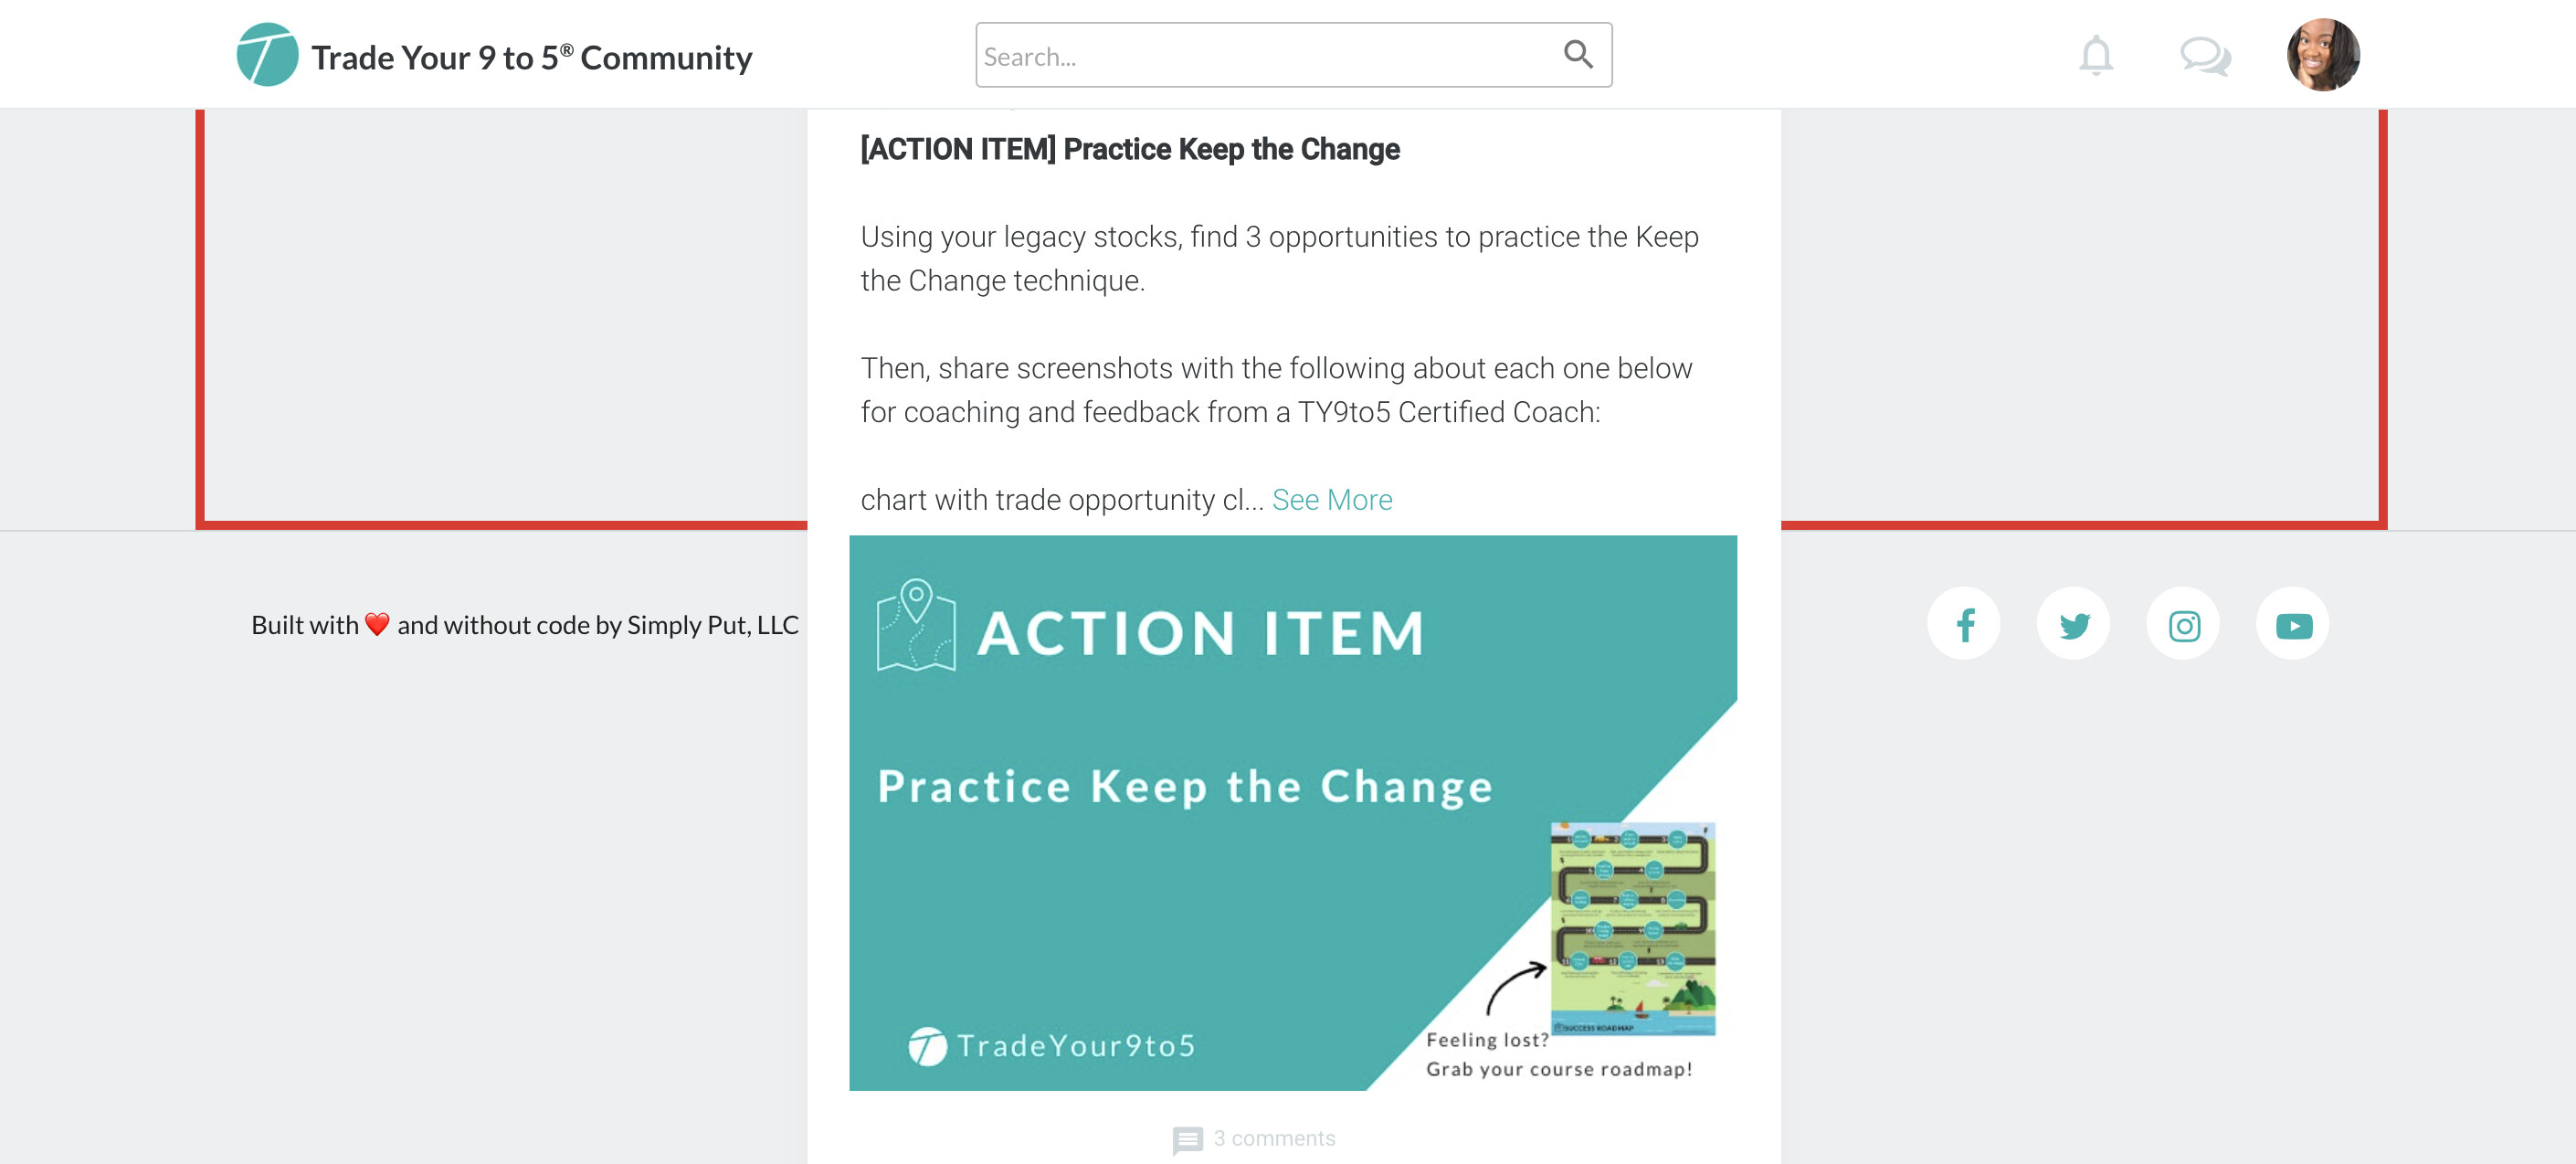The image size is (2576, 1164).
Task: Visit the Facebook page icon
Action: click(1964, 625)
